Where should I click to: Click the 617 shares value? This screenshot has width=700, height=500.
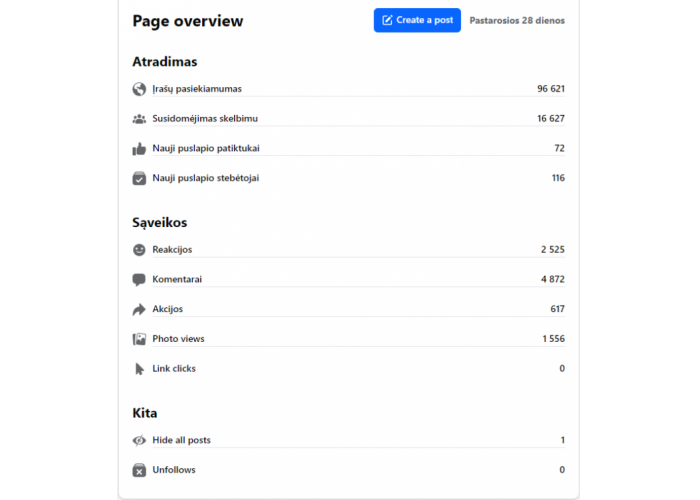[558, 309]
